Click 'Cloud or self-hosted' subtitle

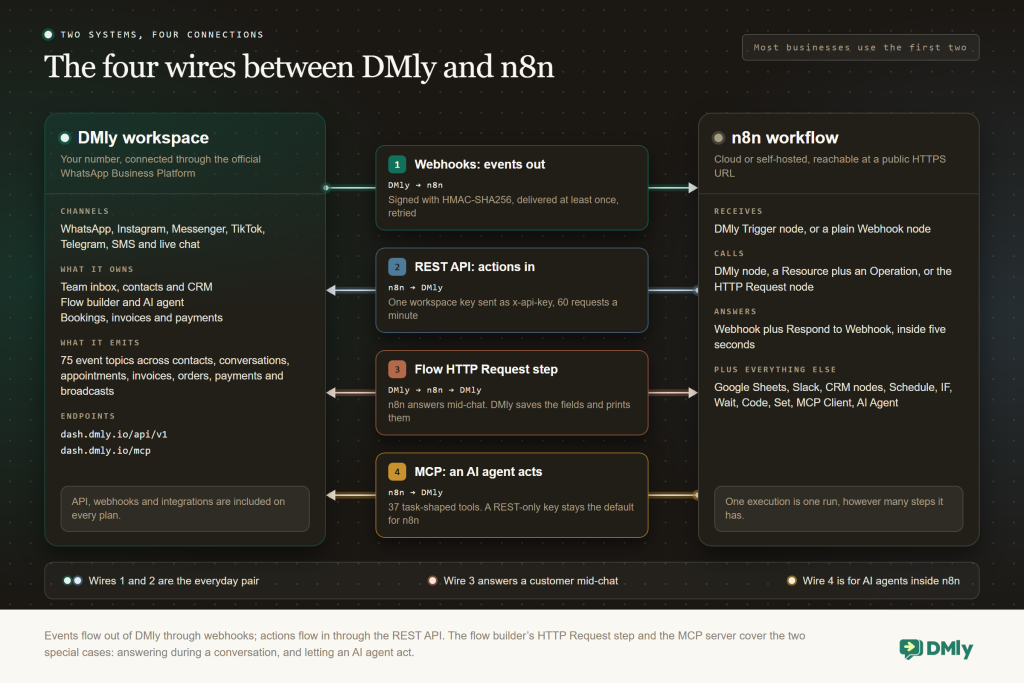coord(829,166)
